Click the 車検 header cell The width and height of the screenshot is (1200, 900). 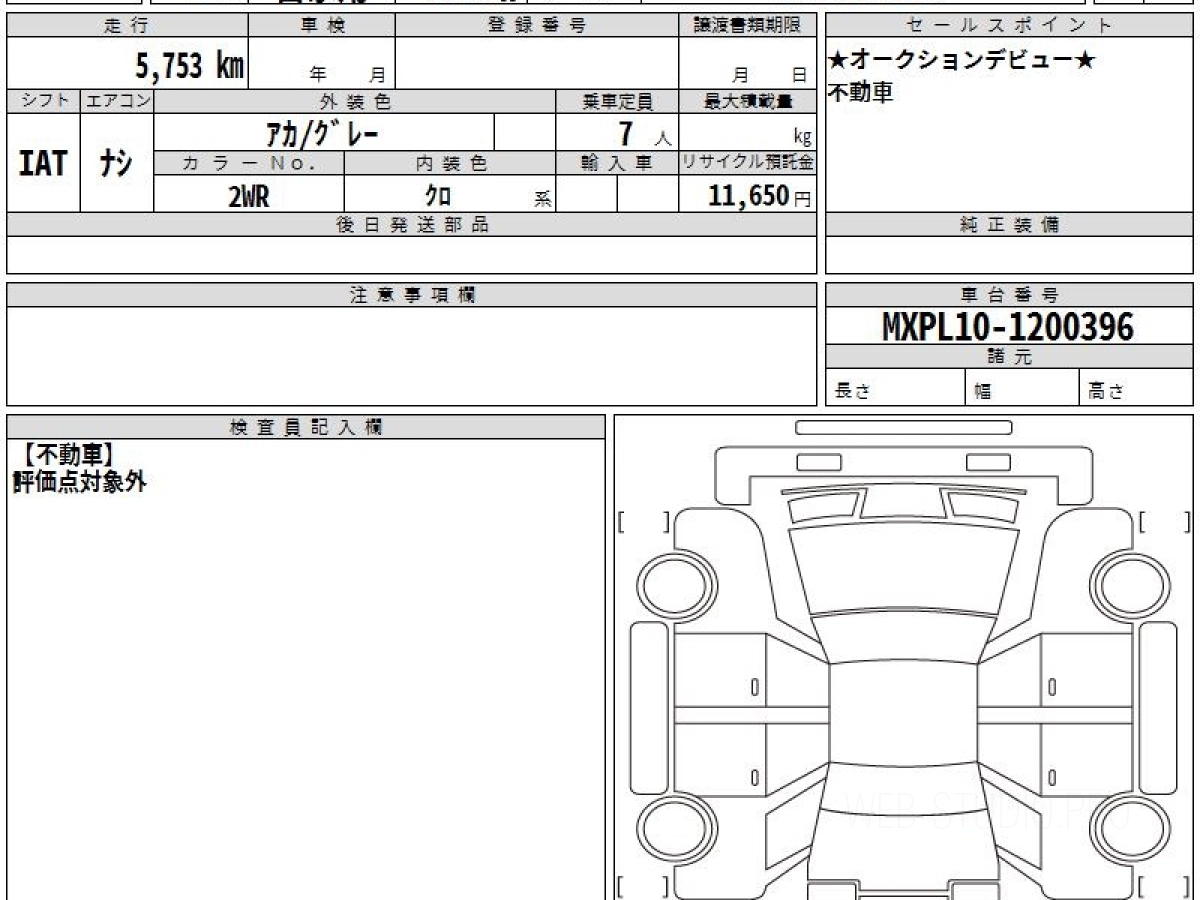tap(322, 26)
